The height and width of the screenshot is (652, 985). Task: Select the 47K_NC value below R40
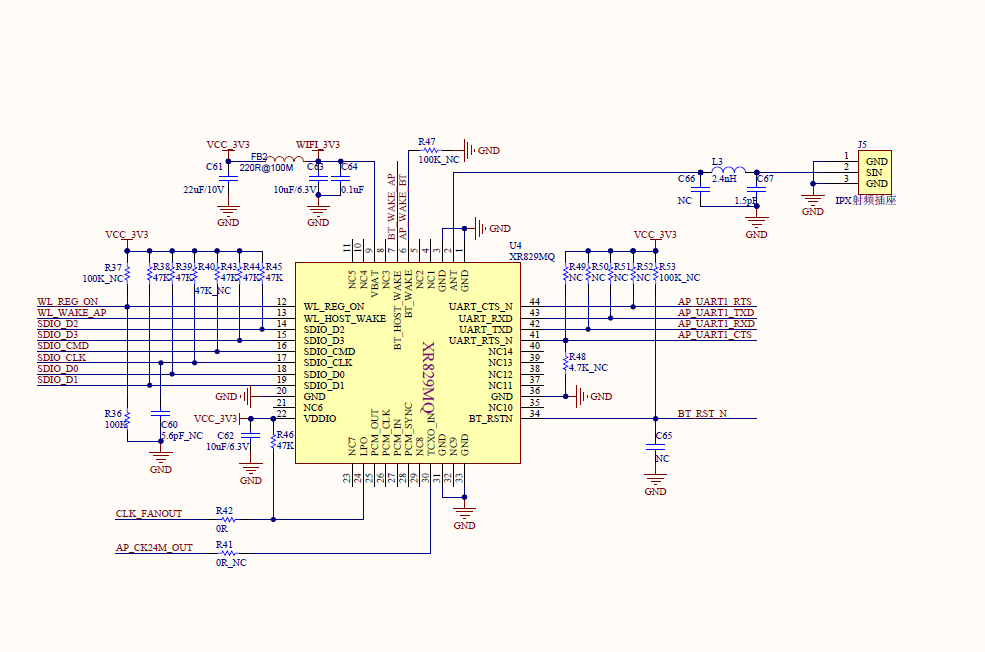pos(213,291)
